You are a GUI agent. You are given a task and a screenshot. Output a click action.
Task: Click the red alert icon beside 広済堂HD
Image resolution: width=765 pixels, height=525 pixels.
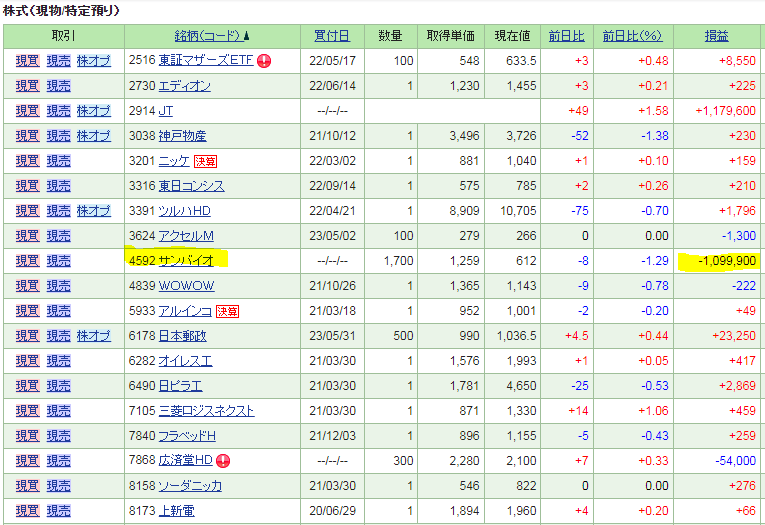tap(223, 461)
